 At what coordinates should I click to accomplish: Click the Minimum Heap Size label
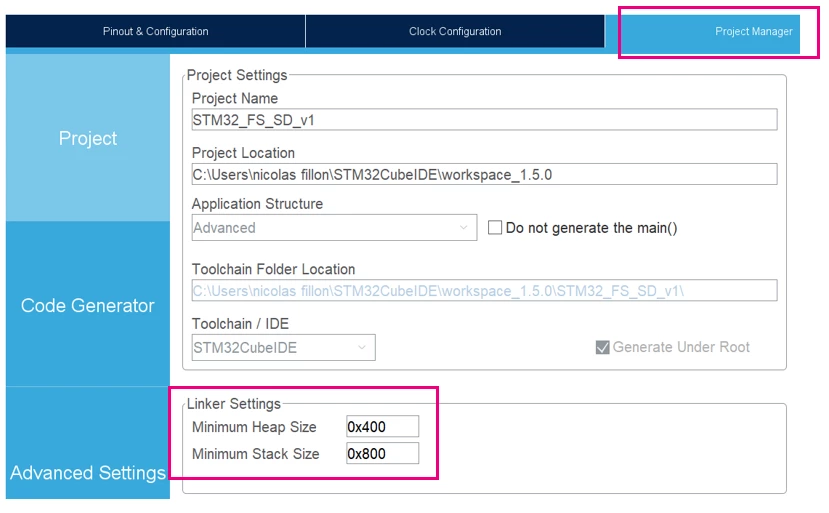click(254, 427)
